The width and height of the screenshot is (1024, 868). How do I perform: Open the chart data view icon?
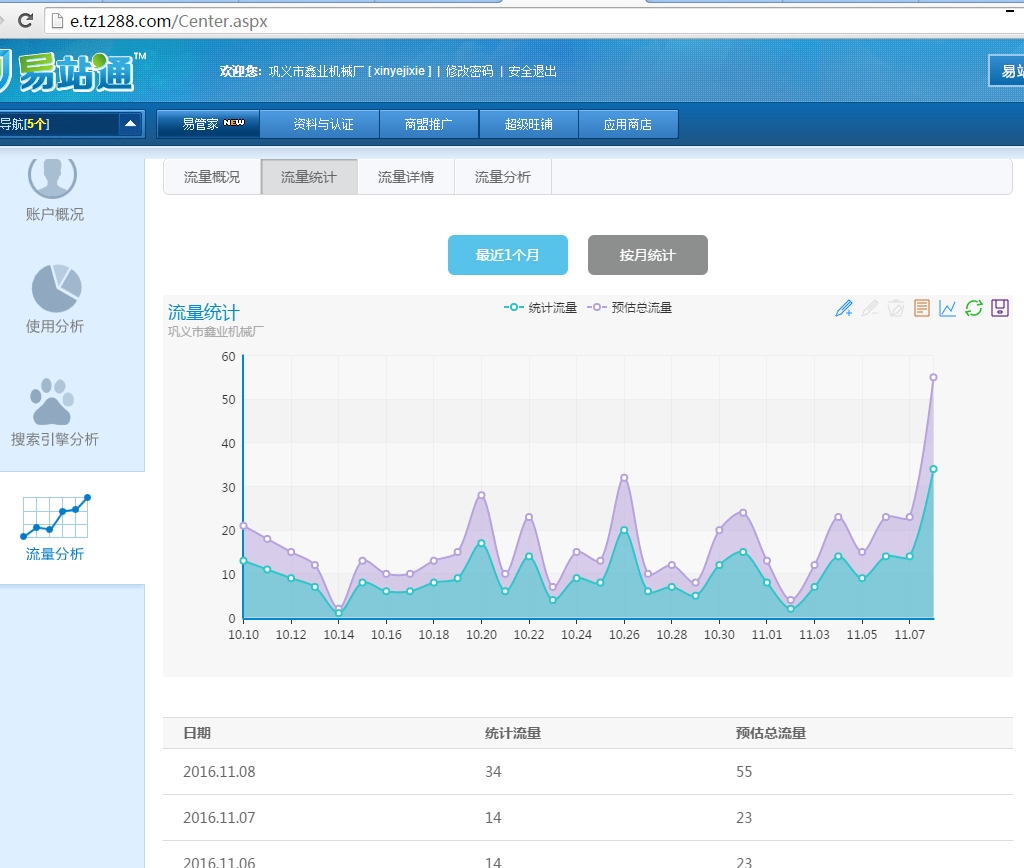coord(922,308)
